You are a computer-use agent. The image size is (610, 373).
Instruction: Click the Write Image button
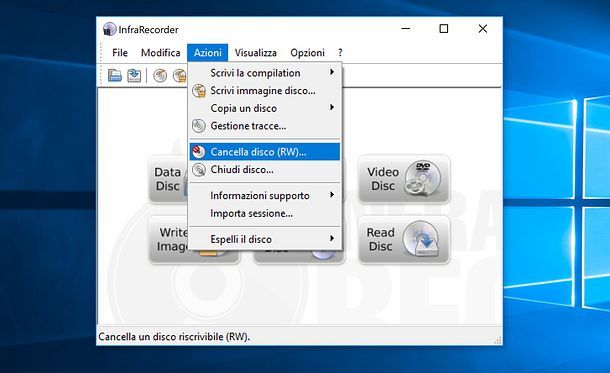tap(168, 240)
